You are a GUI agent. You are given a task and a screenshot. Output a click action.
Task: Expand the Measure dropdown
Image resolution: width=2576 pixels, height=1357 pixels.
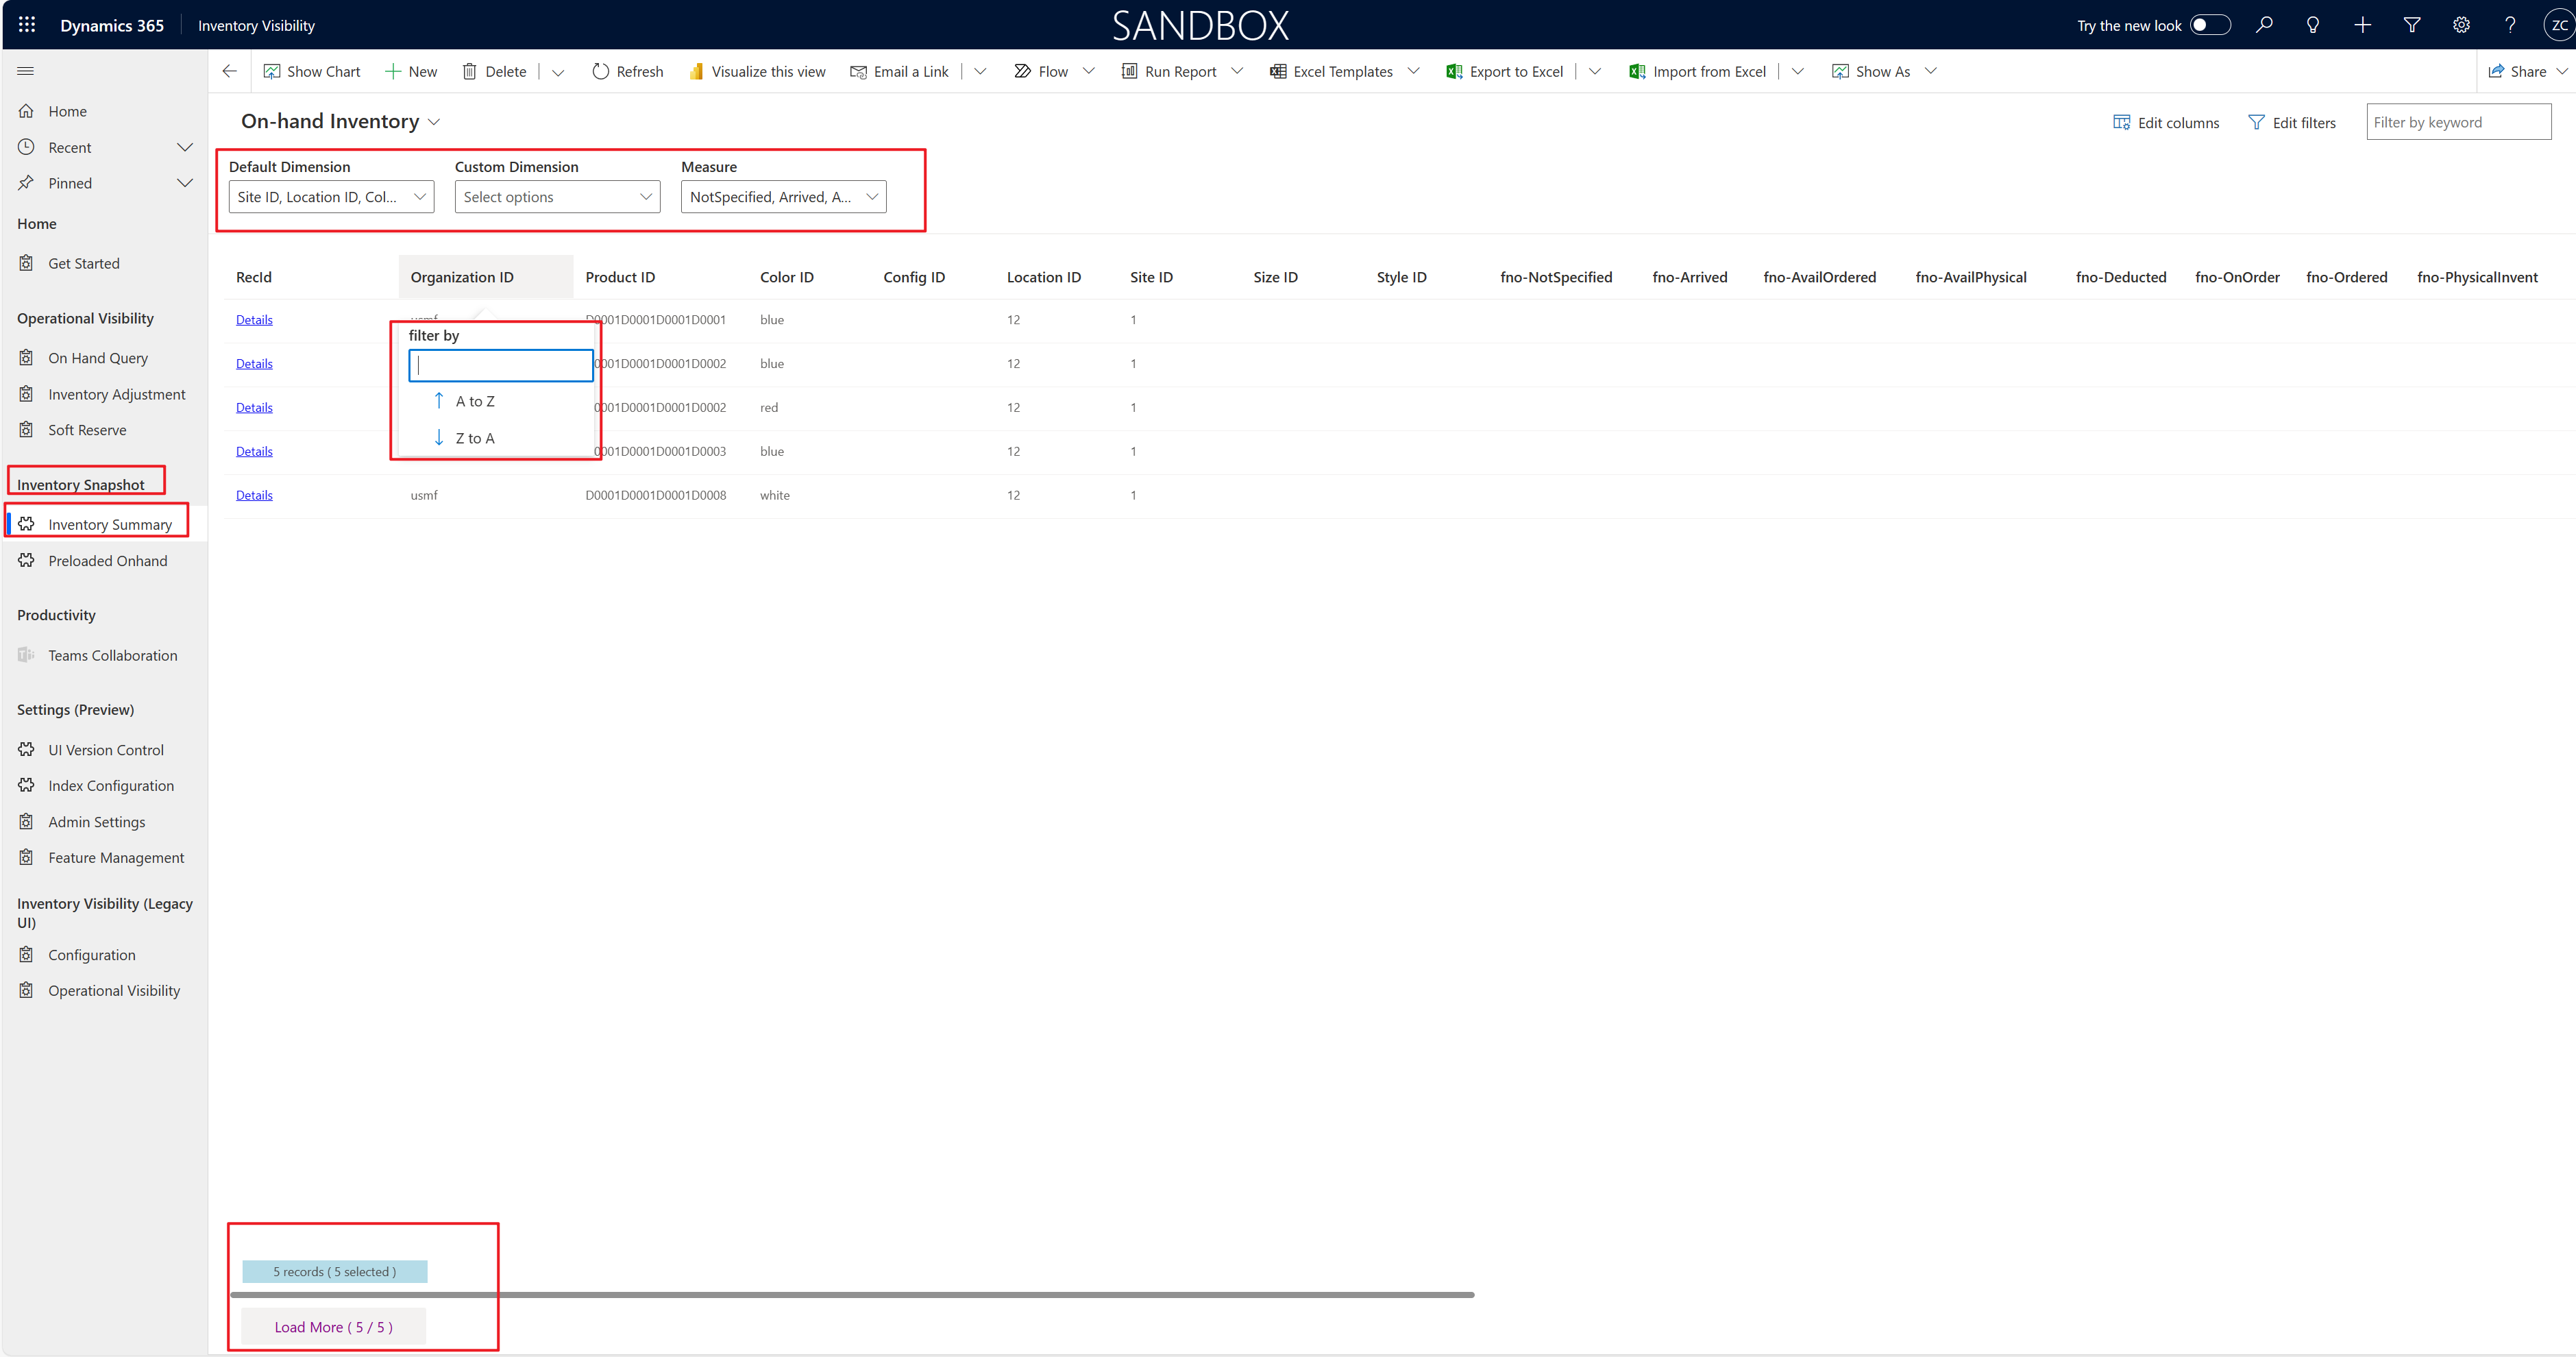783,197
